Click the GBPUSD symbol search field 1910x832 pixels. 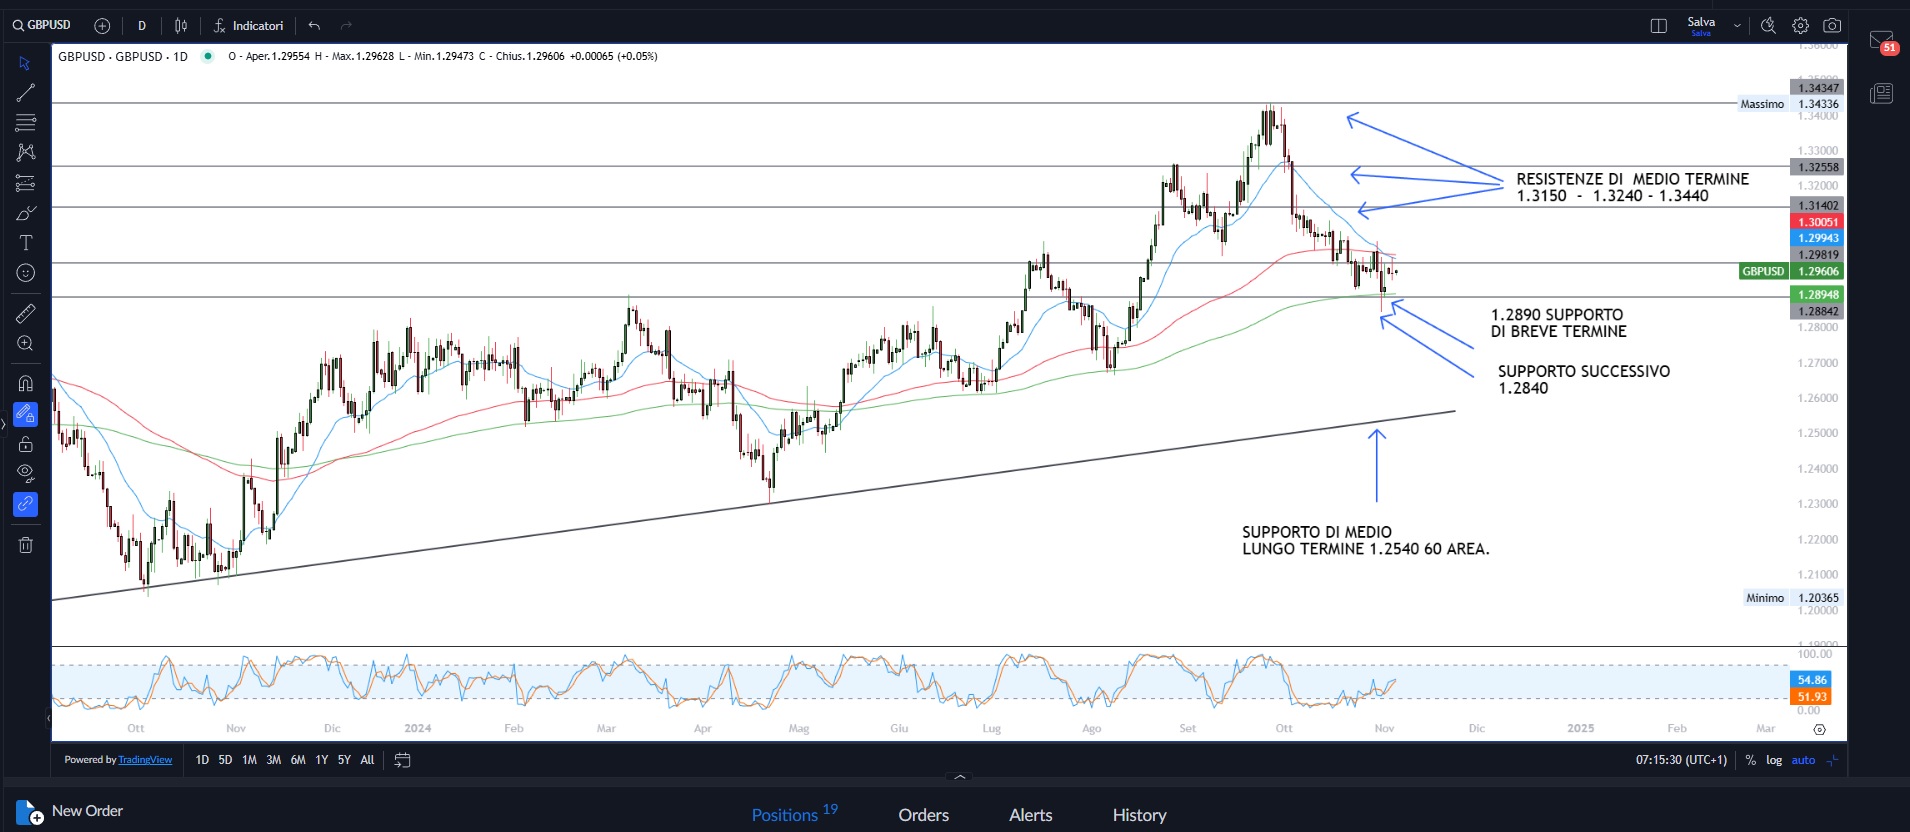coord(42,25)
